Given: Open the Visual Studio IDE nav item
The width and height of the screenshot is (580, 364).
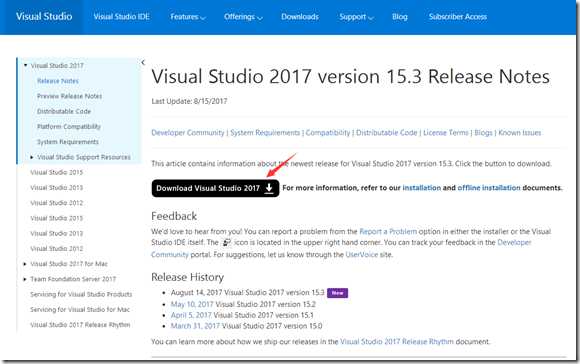Looking at the screenshot, I should point(121,17).
